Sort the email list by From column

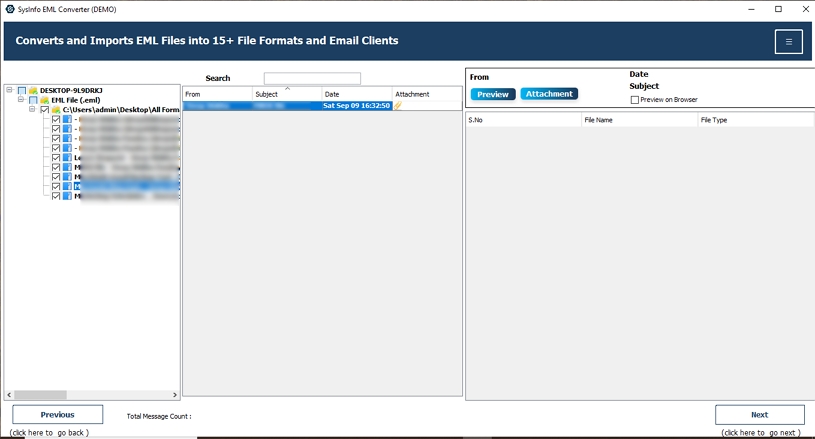coord(217,94)
